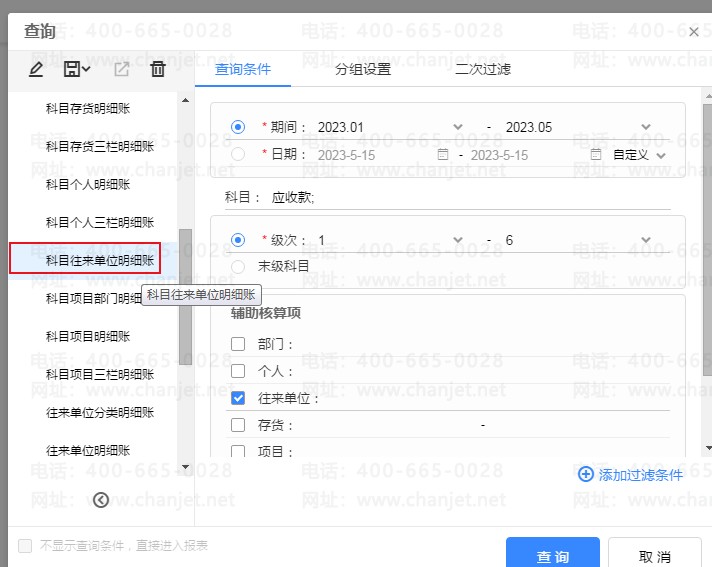Select 科目项目部门明细账 in list
The width and height of the screenshot is (712, 567).
point(94,298)
